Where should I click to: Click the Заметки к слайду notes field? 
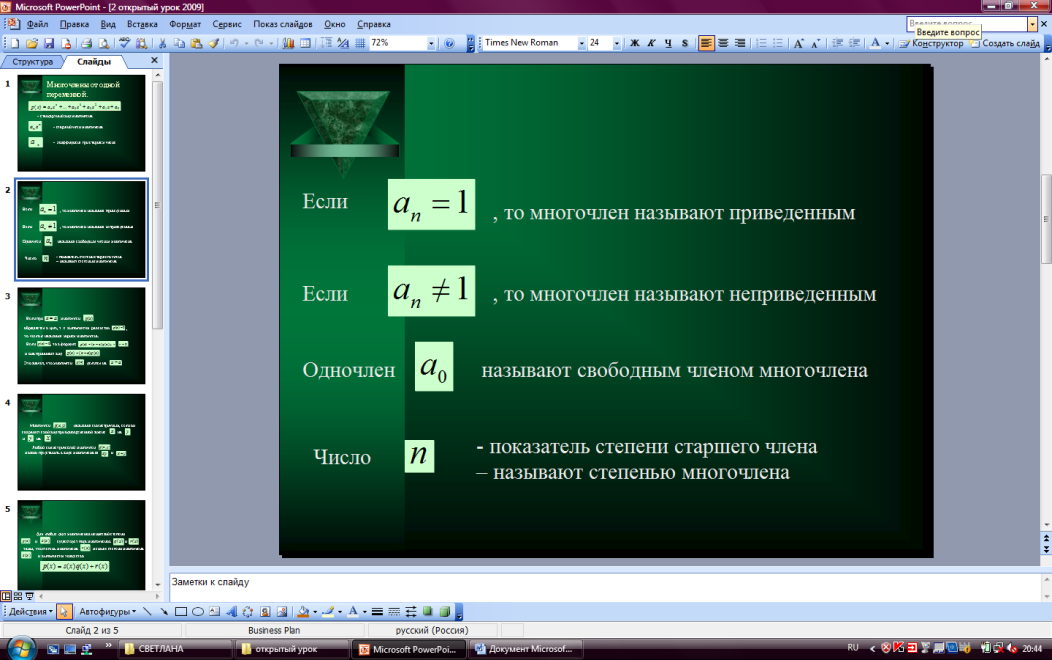[x=604, y=588]
